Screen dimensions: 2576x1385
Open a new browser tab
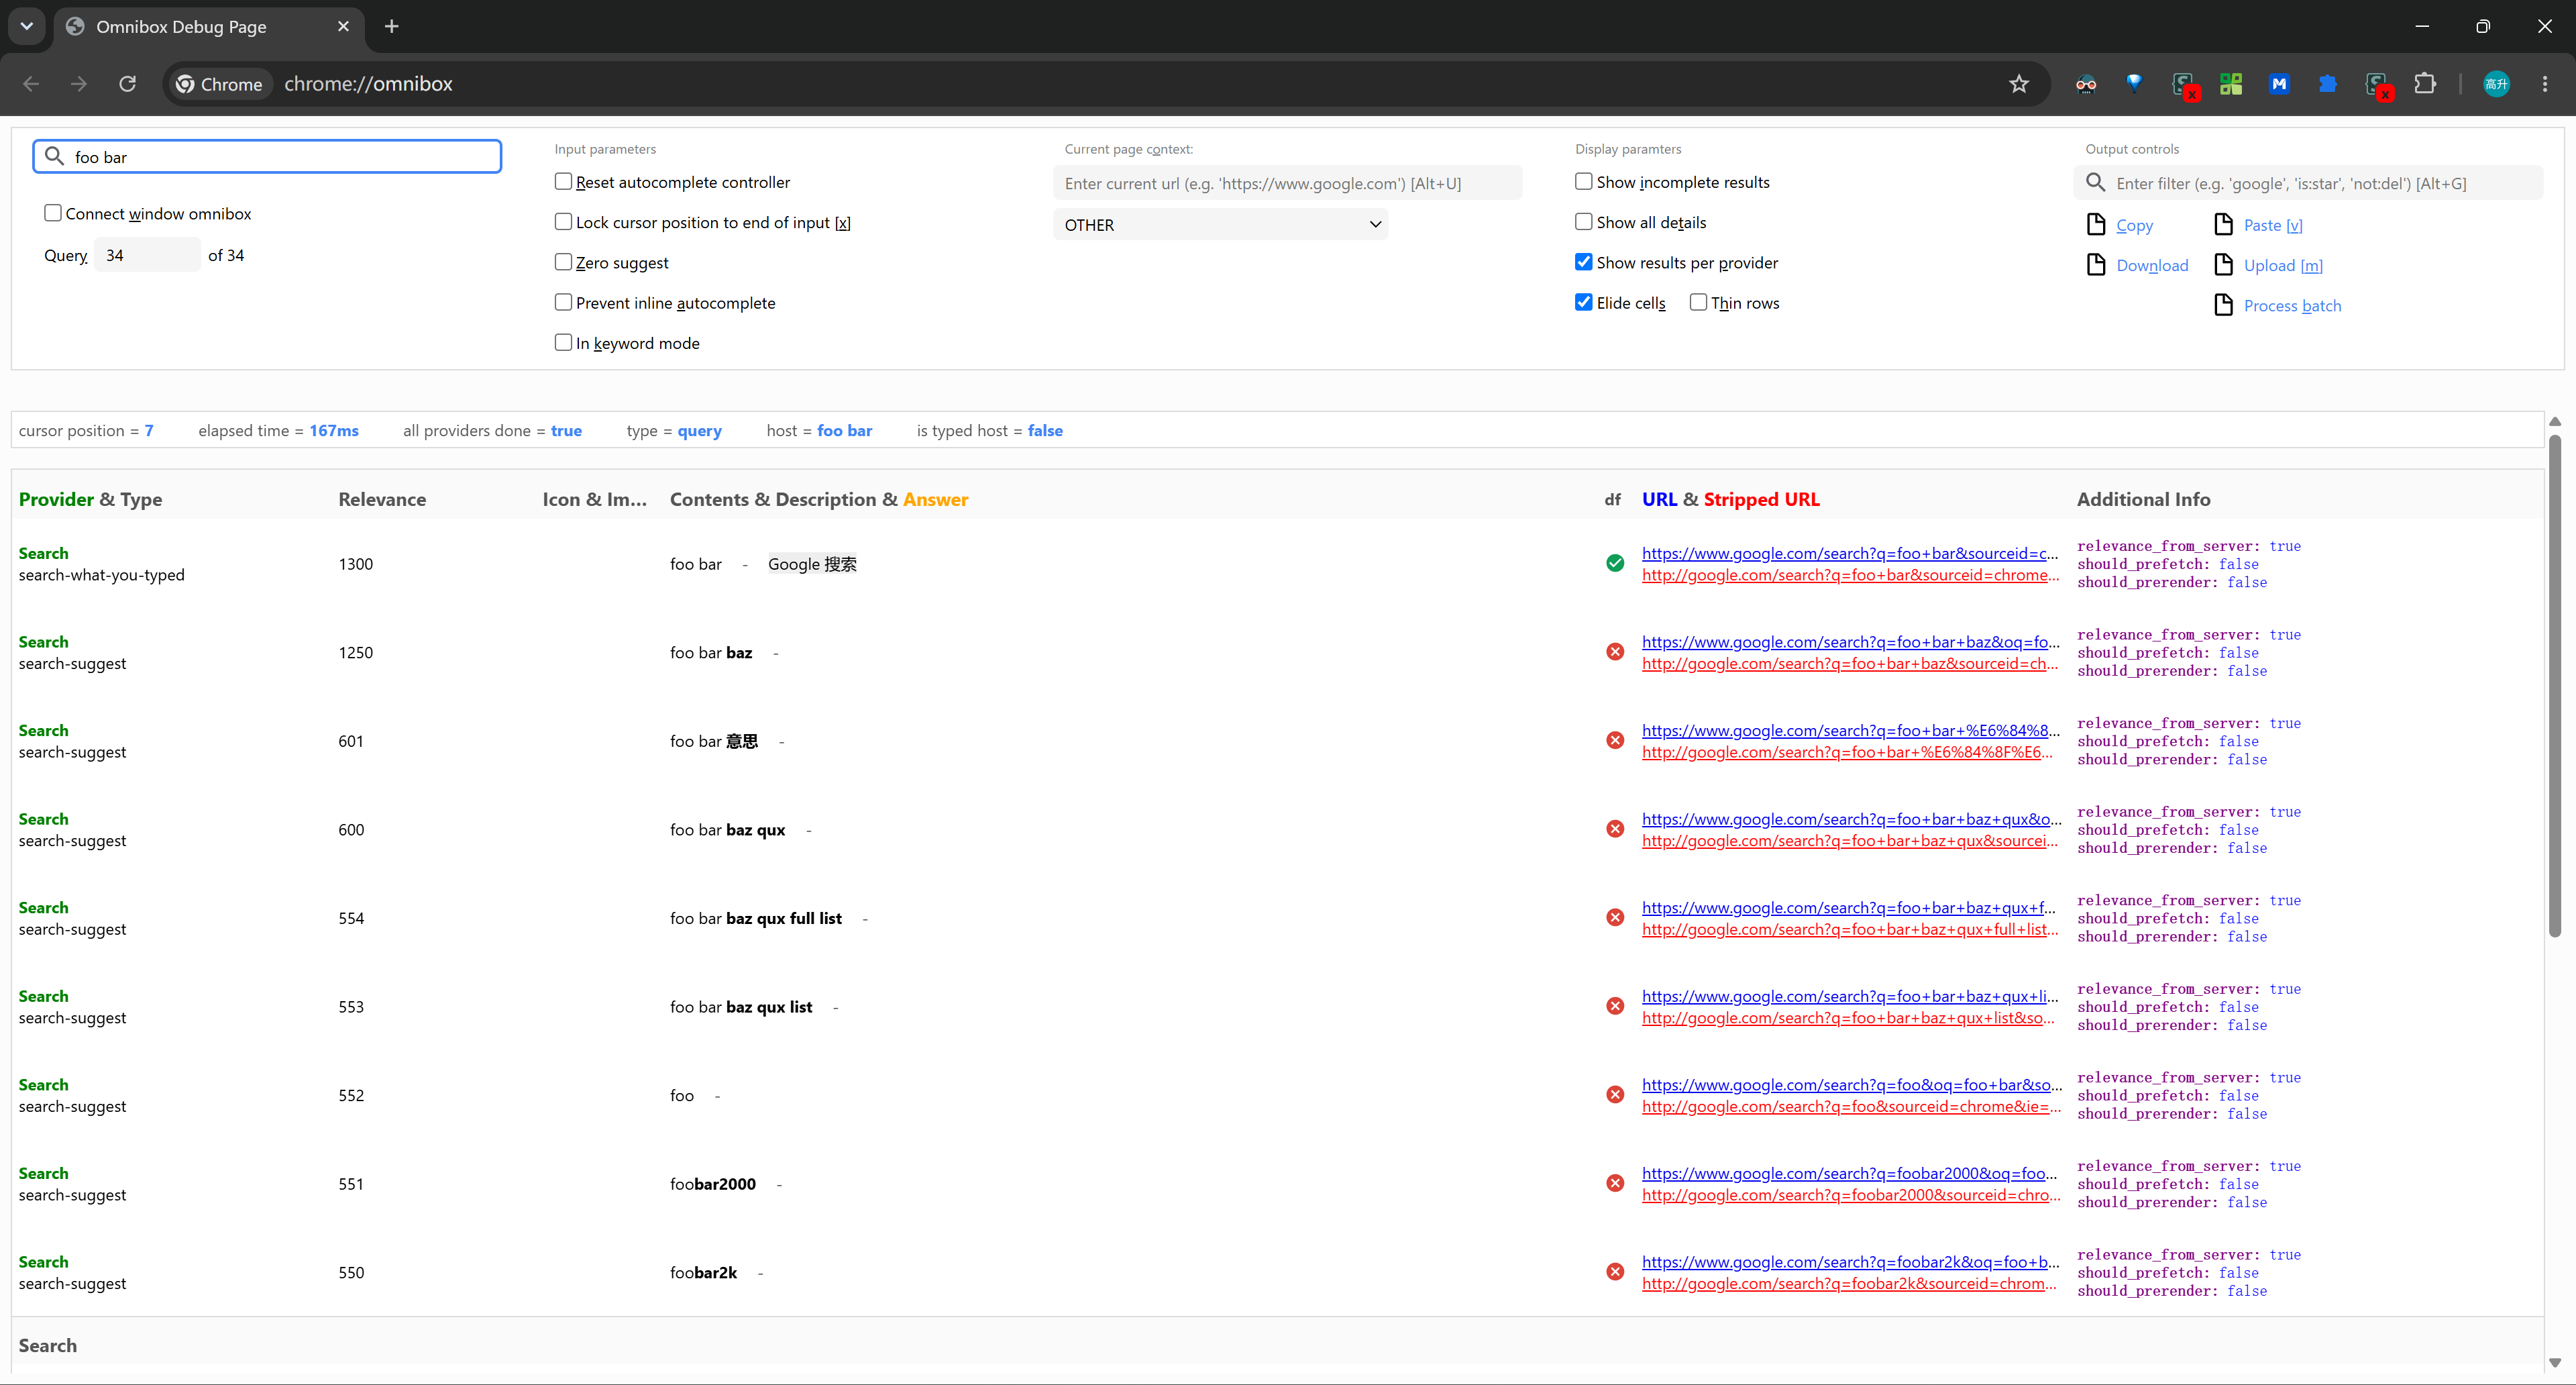click(391, 27)
